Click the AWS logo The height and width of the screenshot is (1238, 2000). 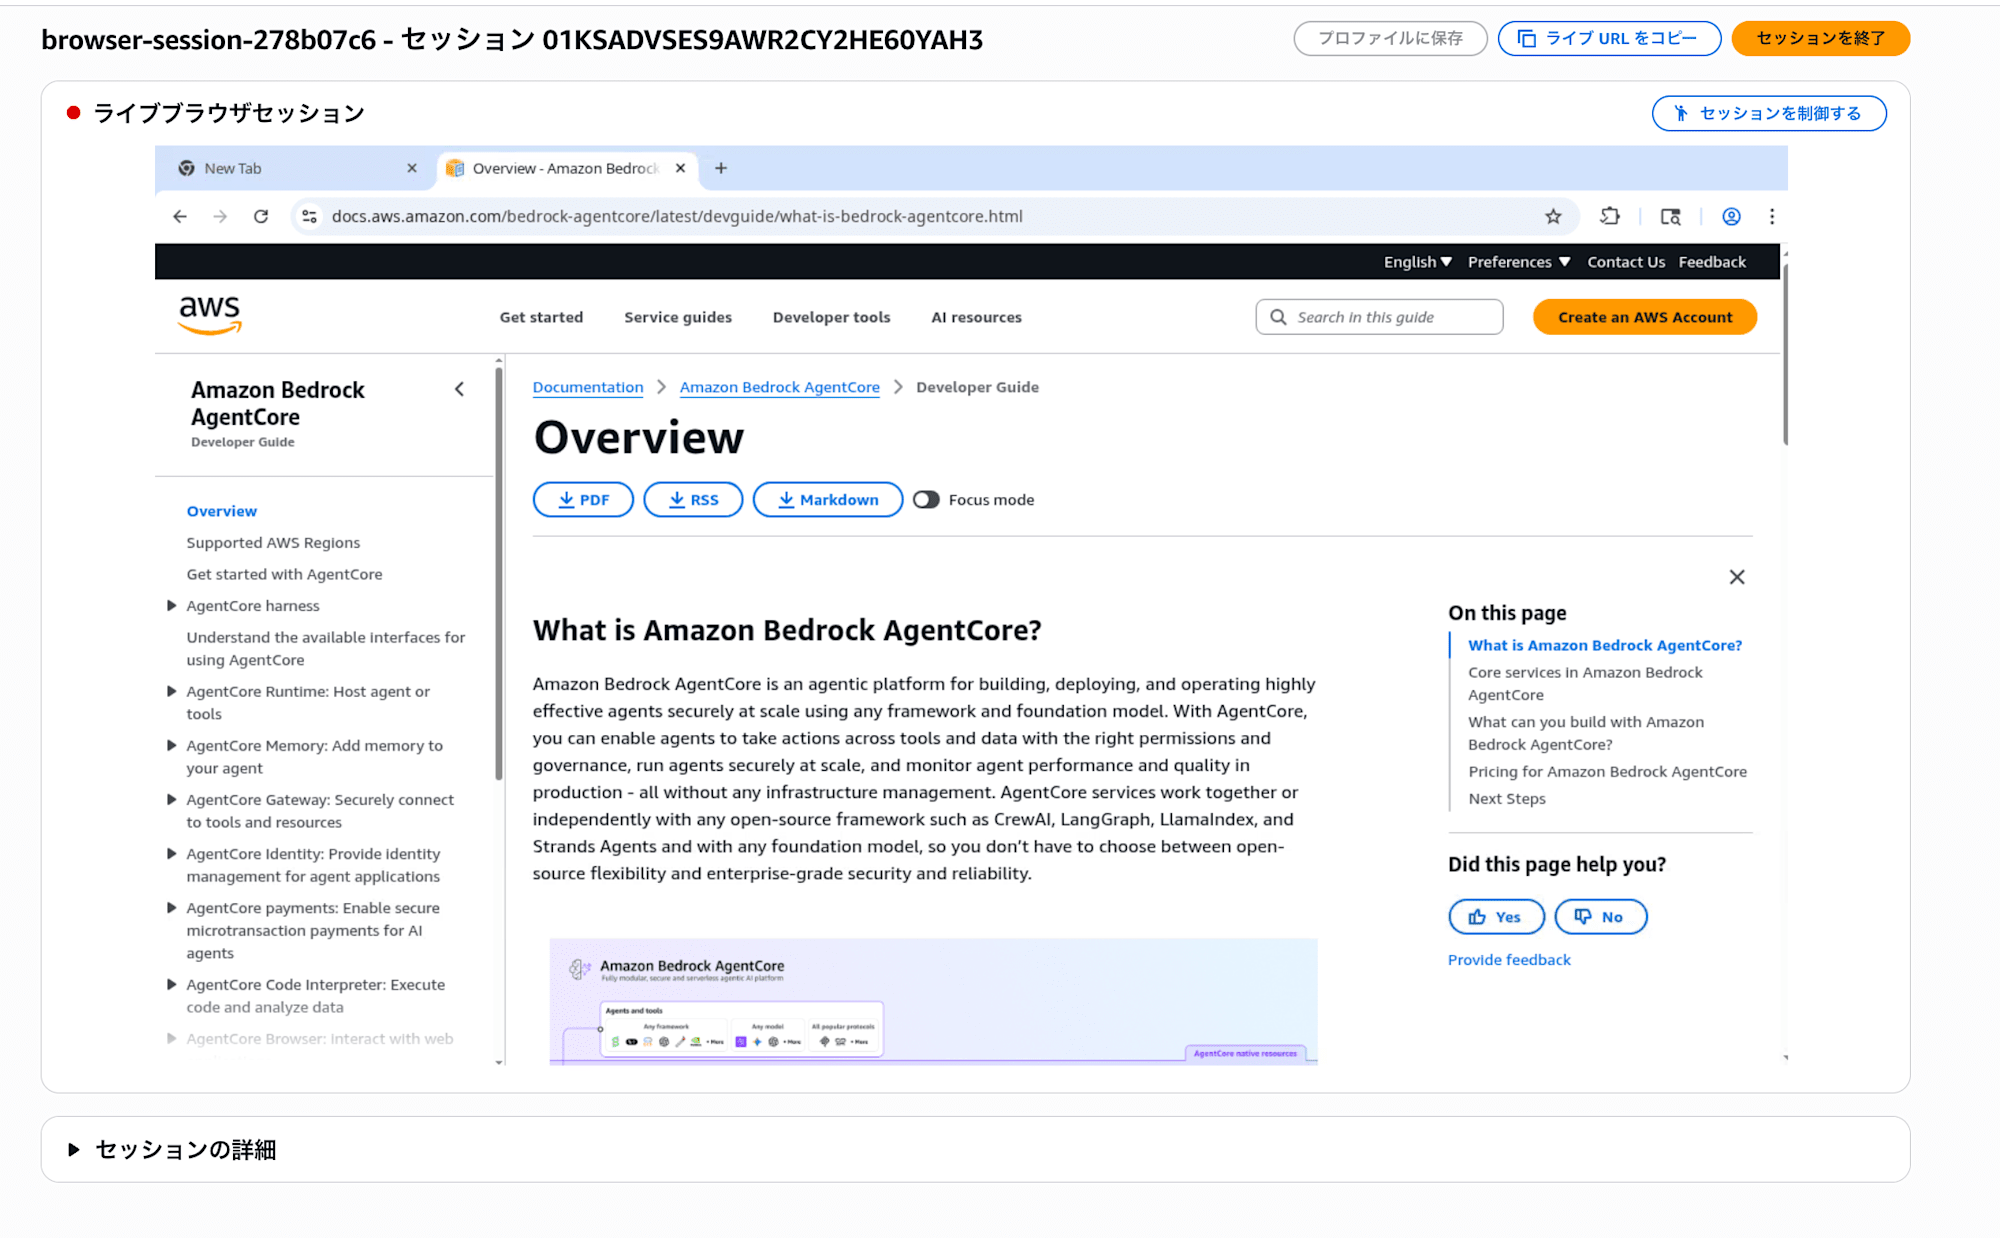coord(210,315)
